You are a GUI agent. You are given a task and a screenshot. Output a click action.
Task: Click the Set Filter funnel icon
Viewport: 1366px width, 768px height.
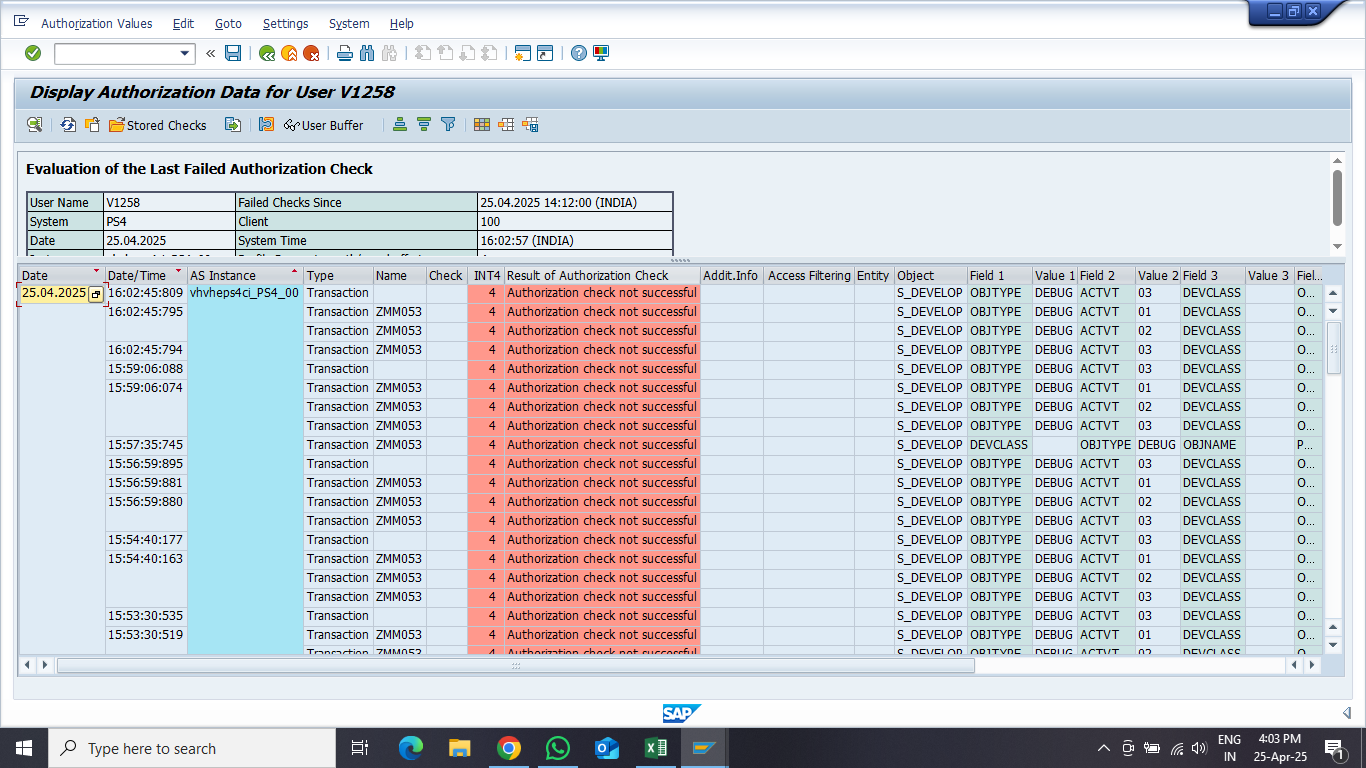(x=448, y=125)
